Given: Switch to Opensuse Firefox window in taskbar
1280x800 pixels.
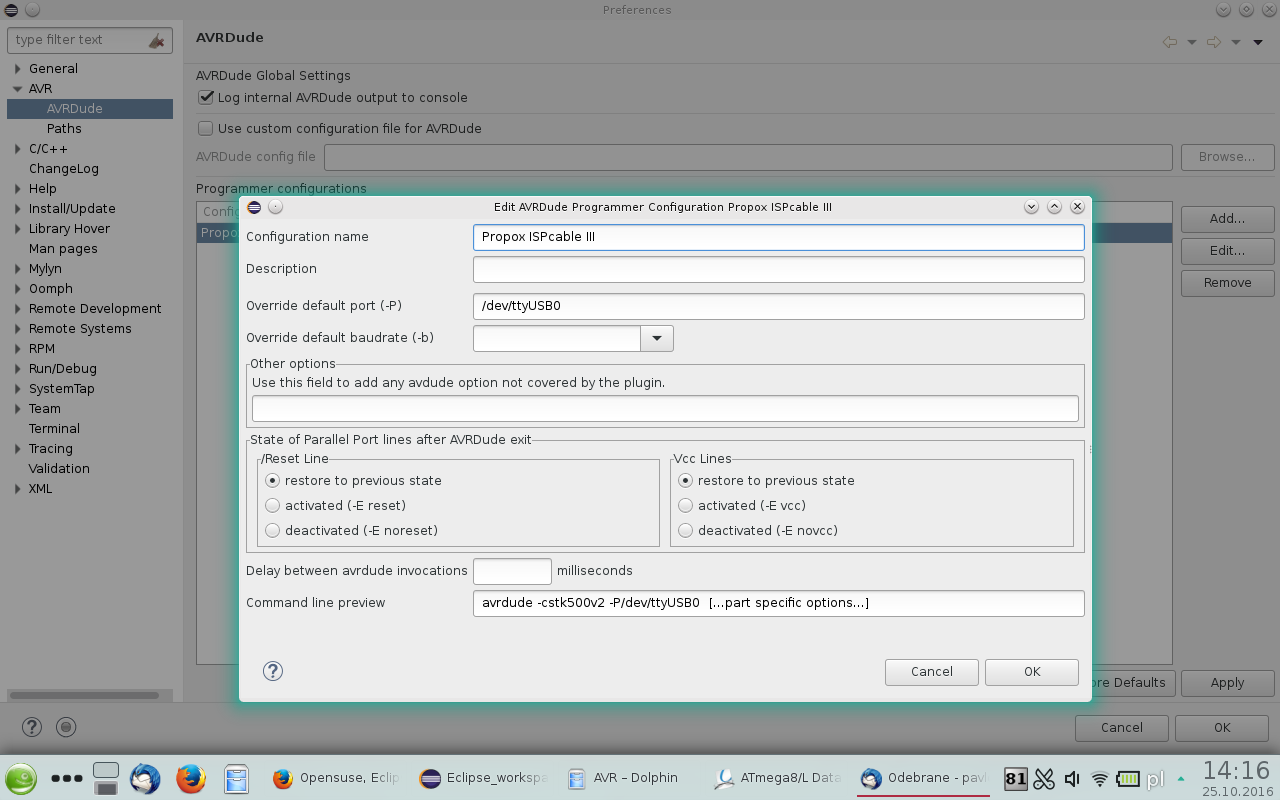Looking at the screenshot, I should coord(336,778).
